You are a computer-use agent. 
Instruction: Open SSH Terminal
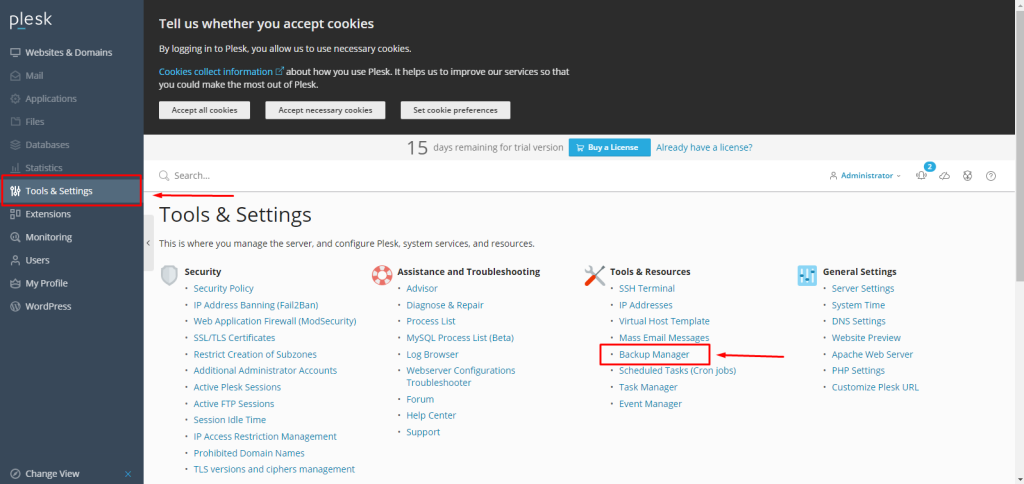(647, 288)
